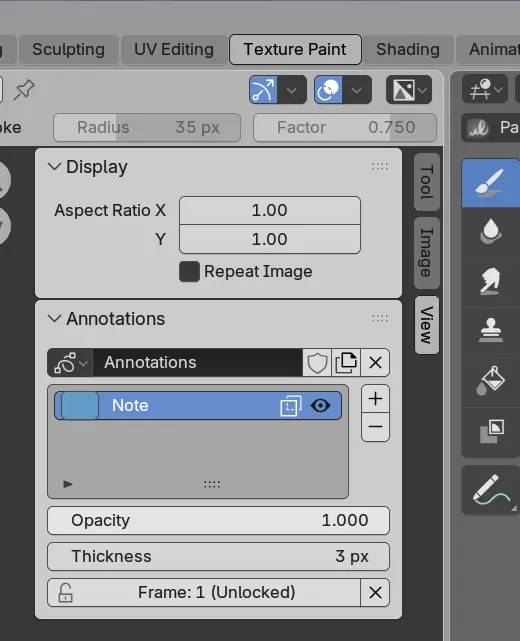Select the Note annotation layer
Image resolution: width=520 pixels, height=641 pixels.
(x=198, y=406)
